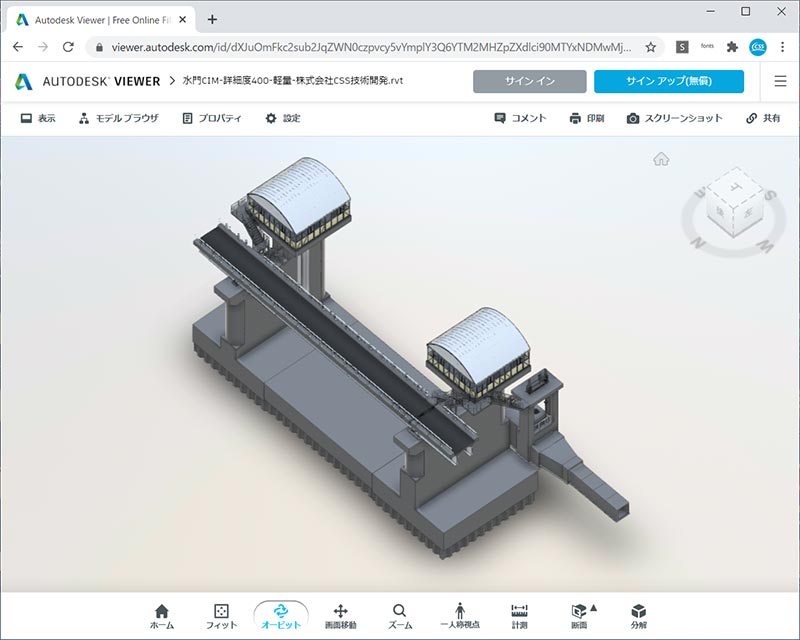The width and height of the screenshot is (800, 640).
Task: Click the browser forward arrow
Action: click(x=43, y=47)
